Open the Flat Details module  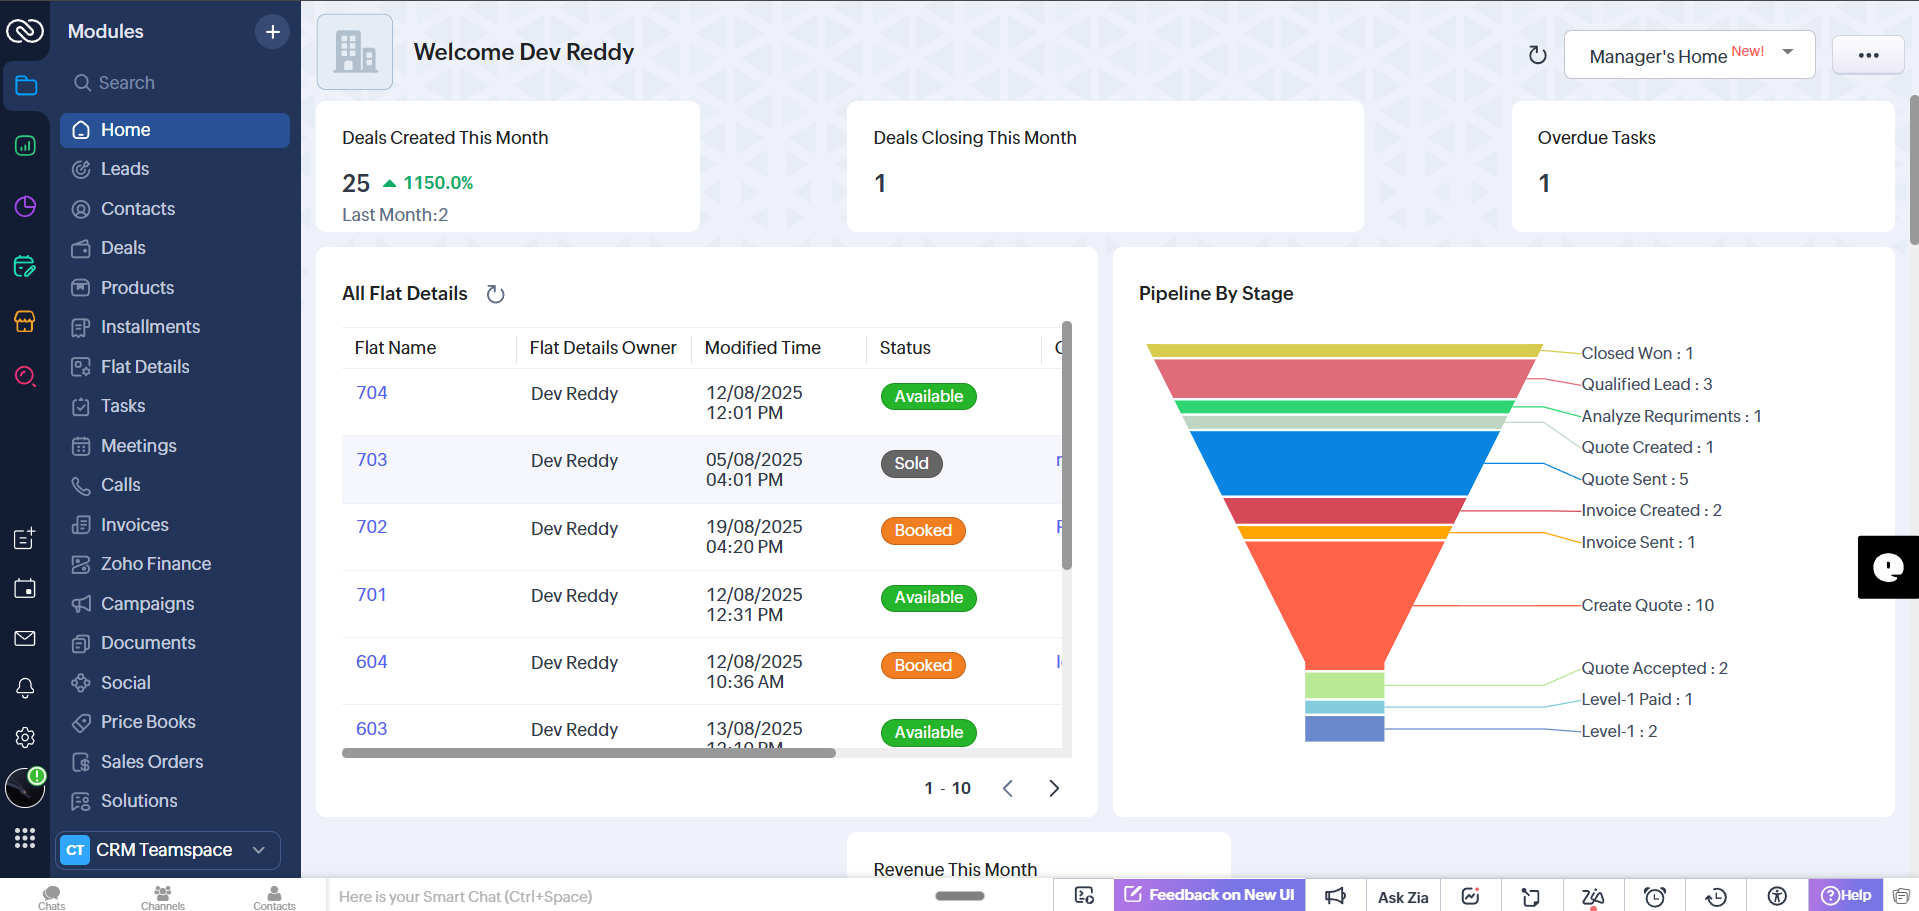(145, 367)
